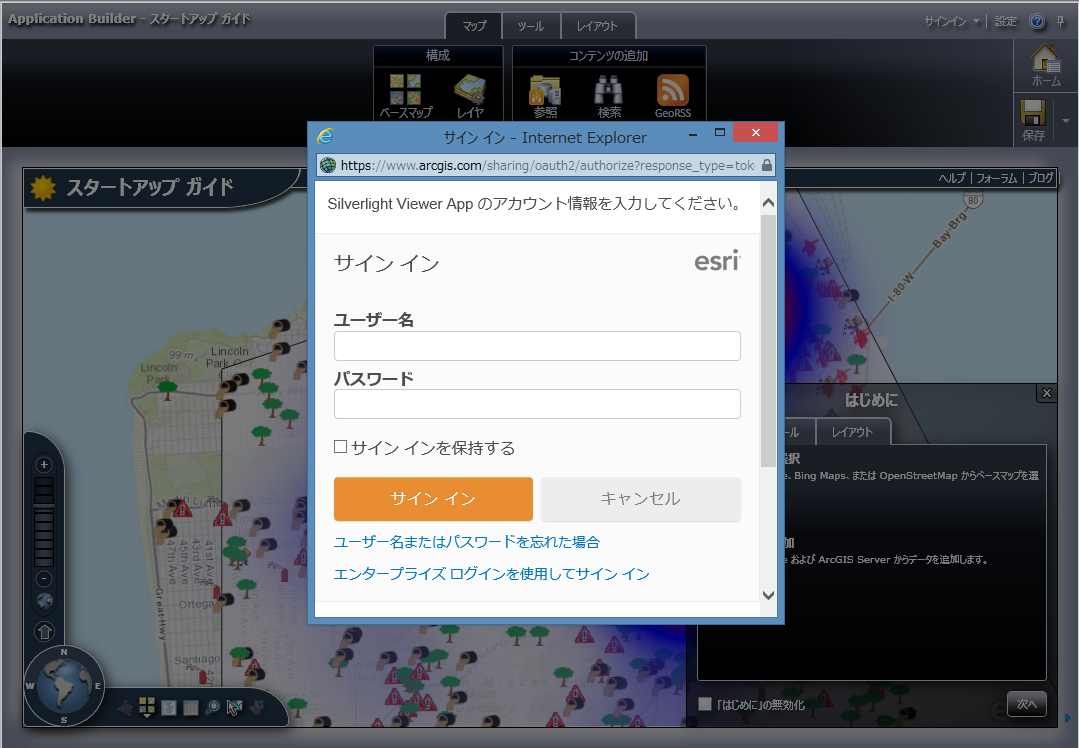Image resolution: width=1079 pixels, height=748 pixels.
Task: Open help with the blue question mark icon
Action: (1036, 21)
